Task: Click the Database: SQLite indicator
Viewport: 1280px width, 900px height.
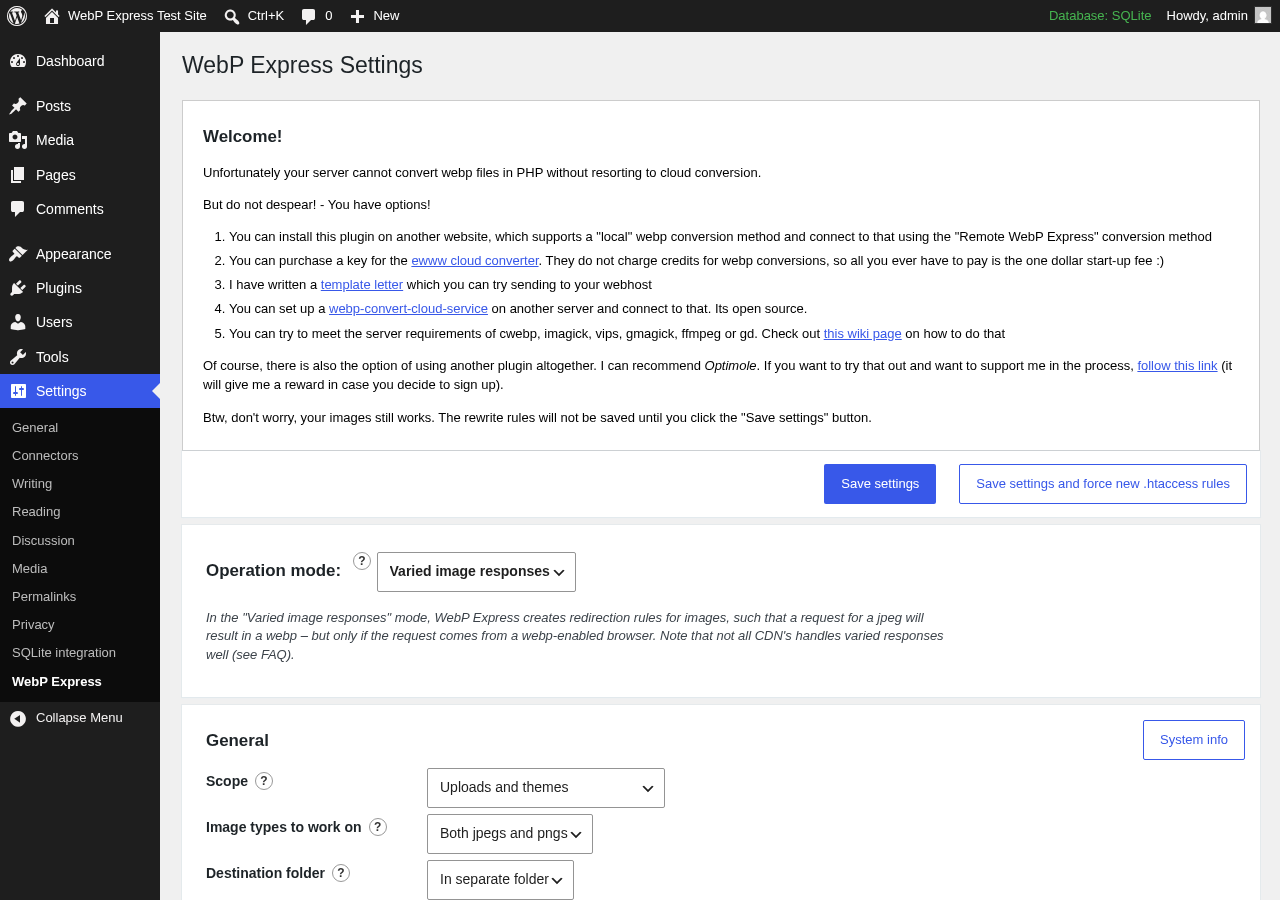Action: pyautogui.click(x=1100, y=15)
